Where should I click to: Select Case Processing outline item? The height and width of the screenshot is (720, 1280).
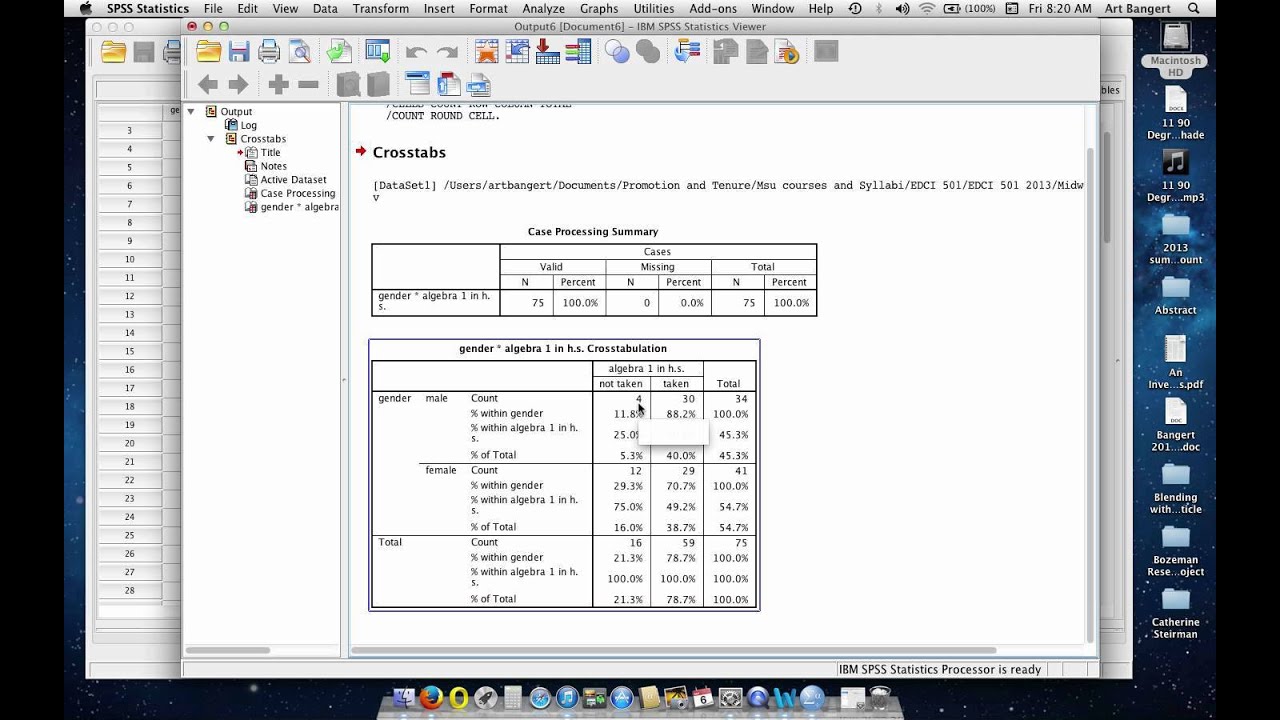297,193
